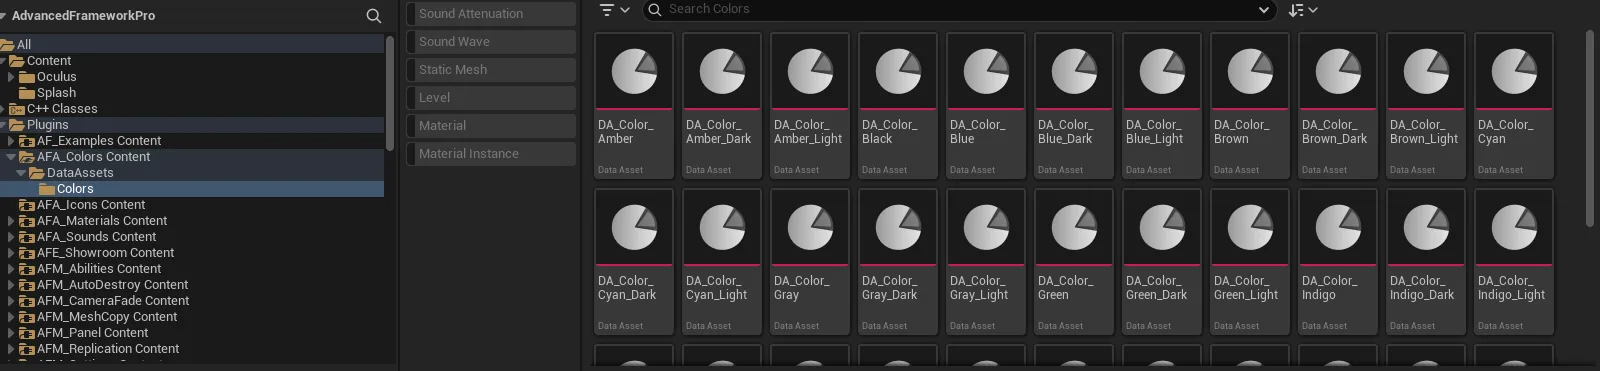Select the DA_Color_Blue_Dark asset icon
The image size is (1600, 371).
[x=1074, y=72]
